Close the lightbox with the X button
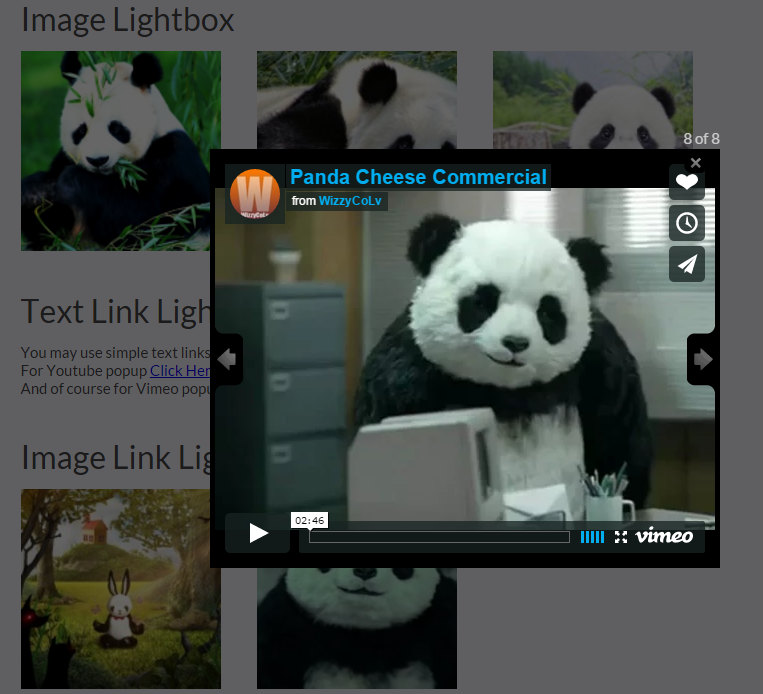Screen dimensions: 763x694 pyautogui.click(x=696, y=163)
